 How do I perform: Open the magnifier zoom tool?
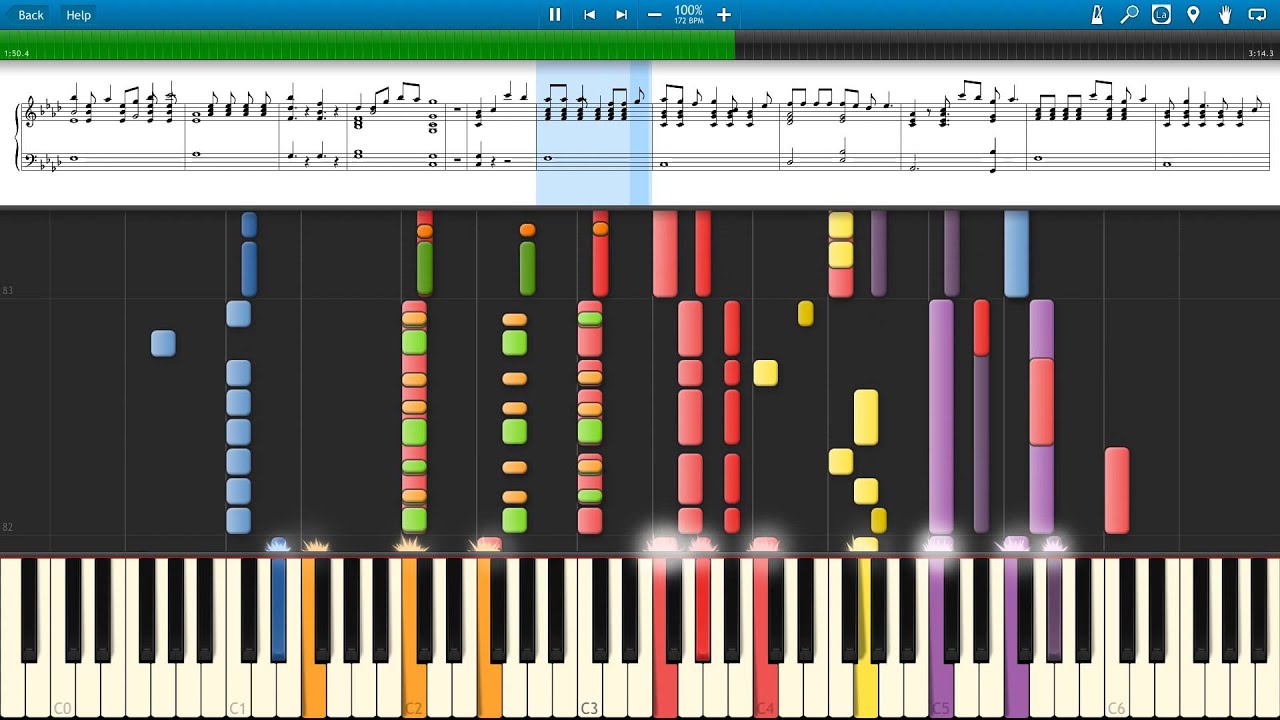point(1129,14)
